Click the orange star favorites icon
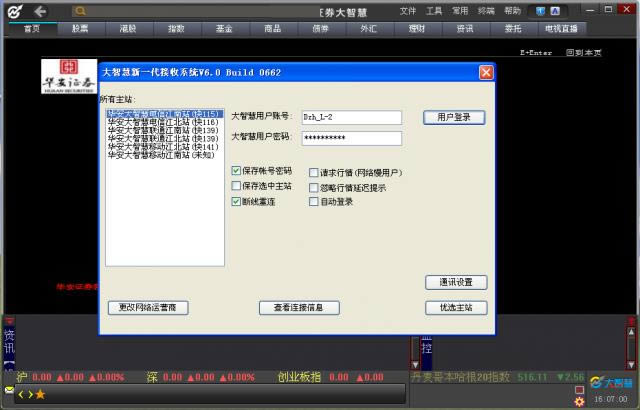 point(40,394)
